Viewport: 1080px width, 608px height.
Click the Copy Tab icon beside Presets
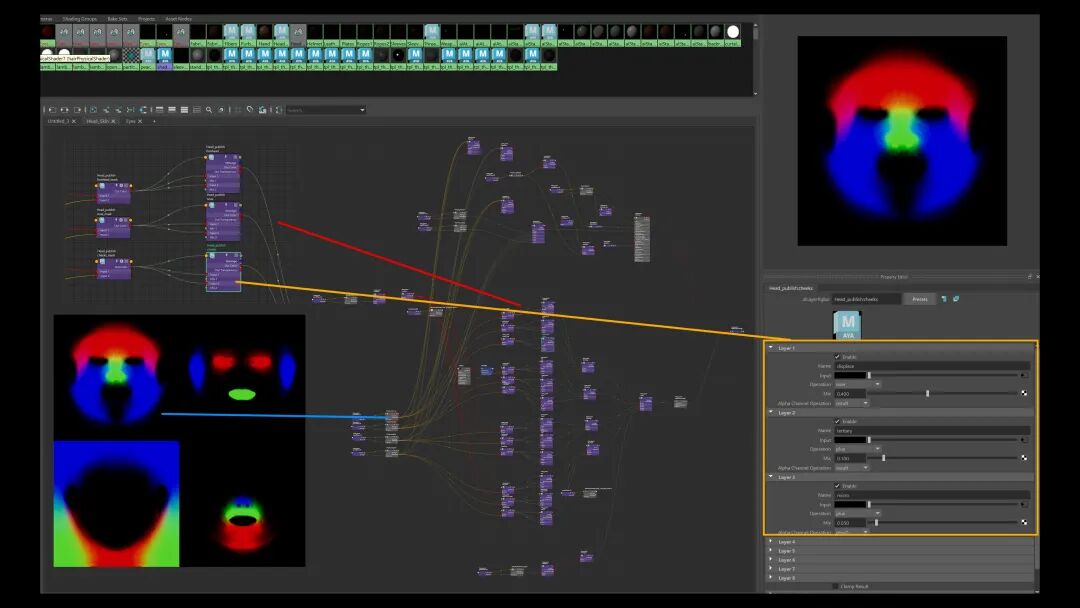click(944, 299)
